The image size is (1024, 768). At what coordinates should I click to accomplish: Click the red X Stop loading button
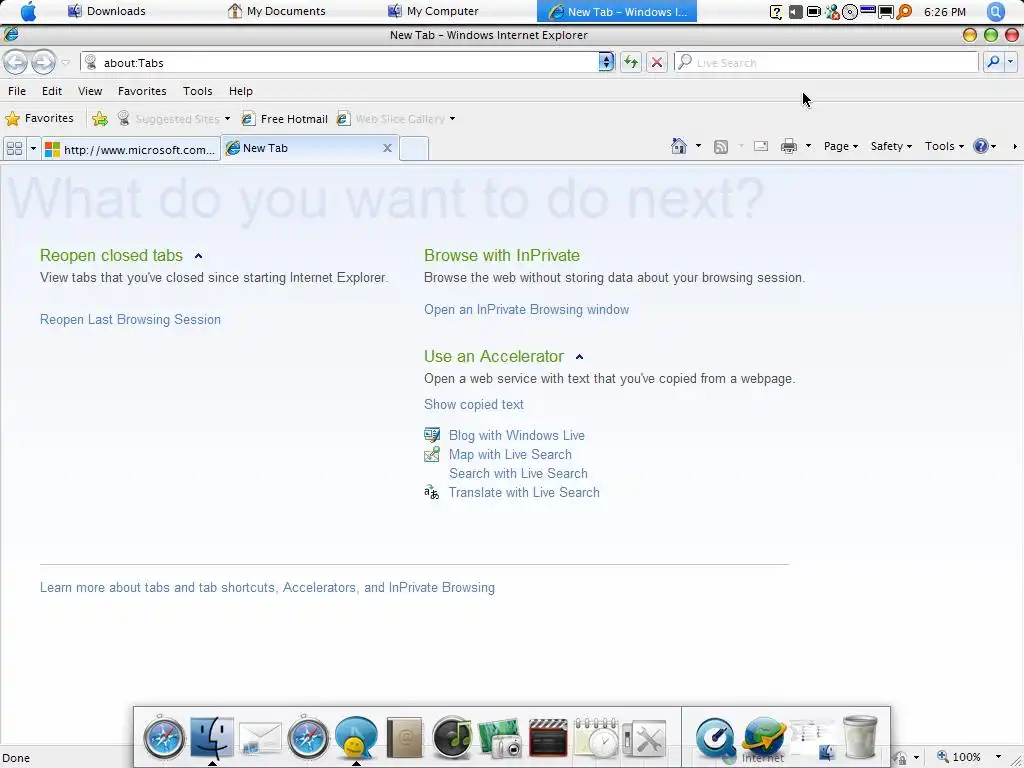click(x=656, y=62)
